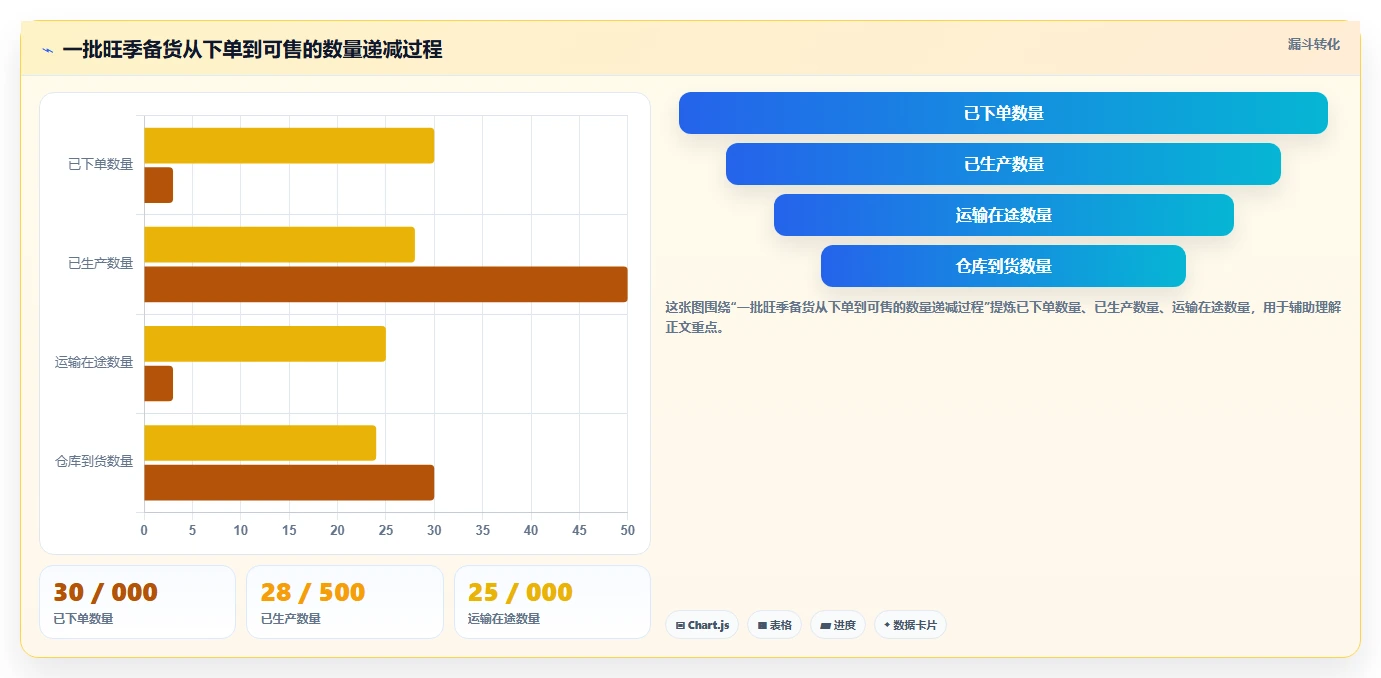Click the x-axis tick label 45

579,530
